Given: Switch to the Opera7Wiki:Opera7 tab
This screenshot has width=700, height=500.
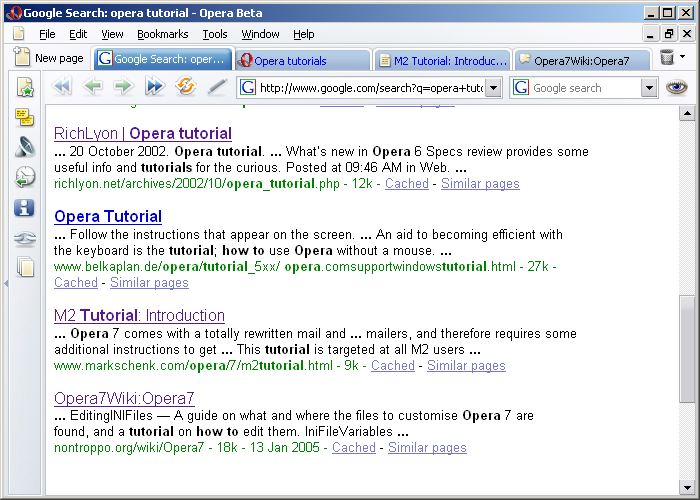Looking at the screenshot, I should pyautogui.click(x=582, y=60).
